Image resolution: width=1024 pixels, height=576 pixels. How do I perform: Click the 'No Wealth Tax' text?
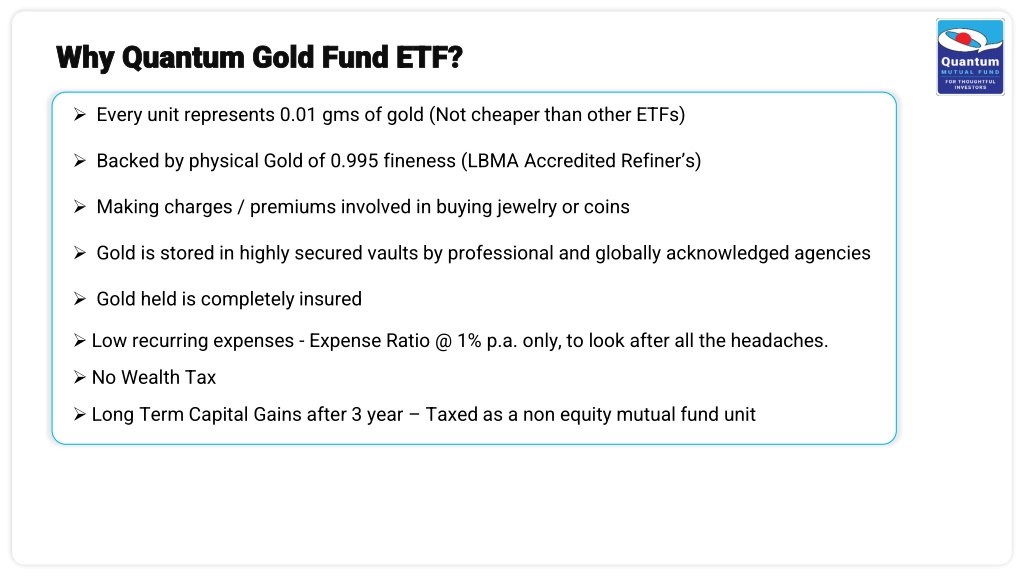pyautogui.click(x=153, y=377)
